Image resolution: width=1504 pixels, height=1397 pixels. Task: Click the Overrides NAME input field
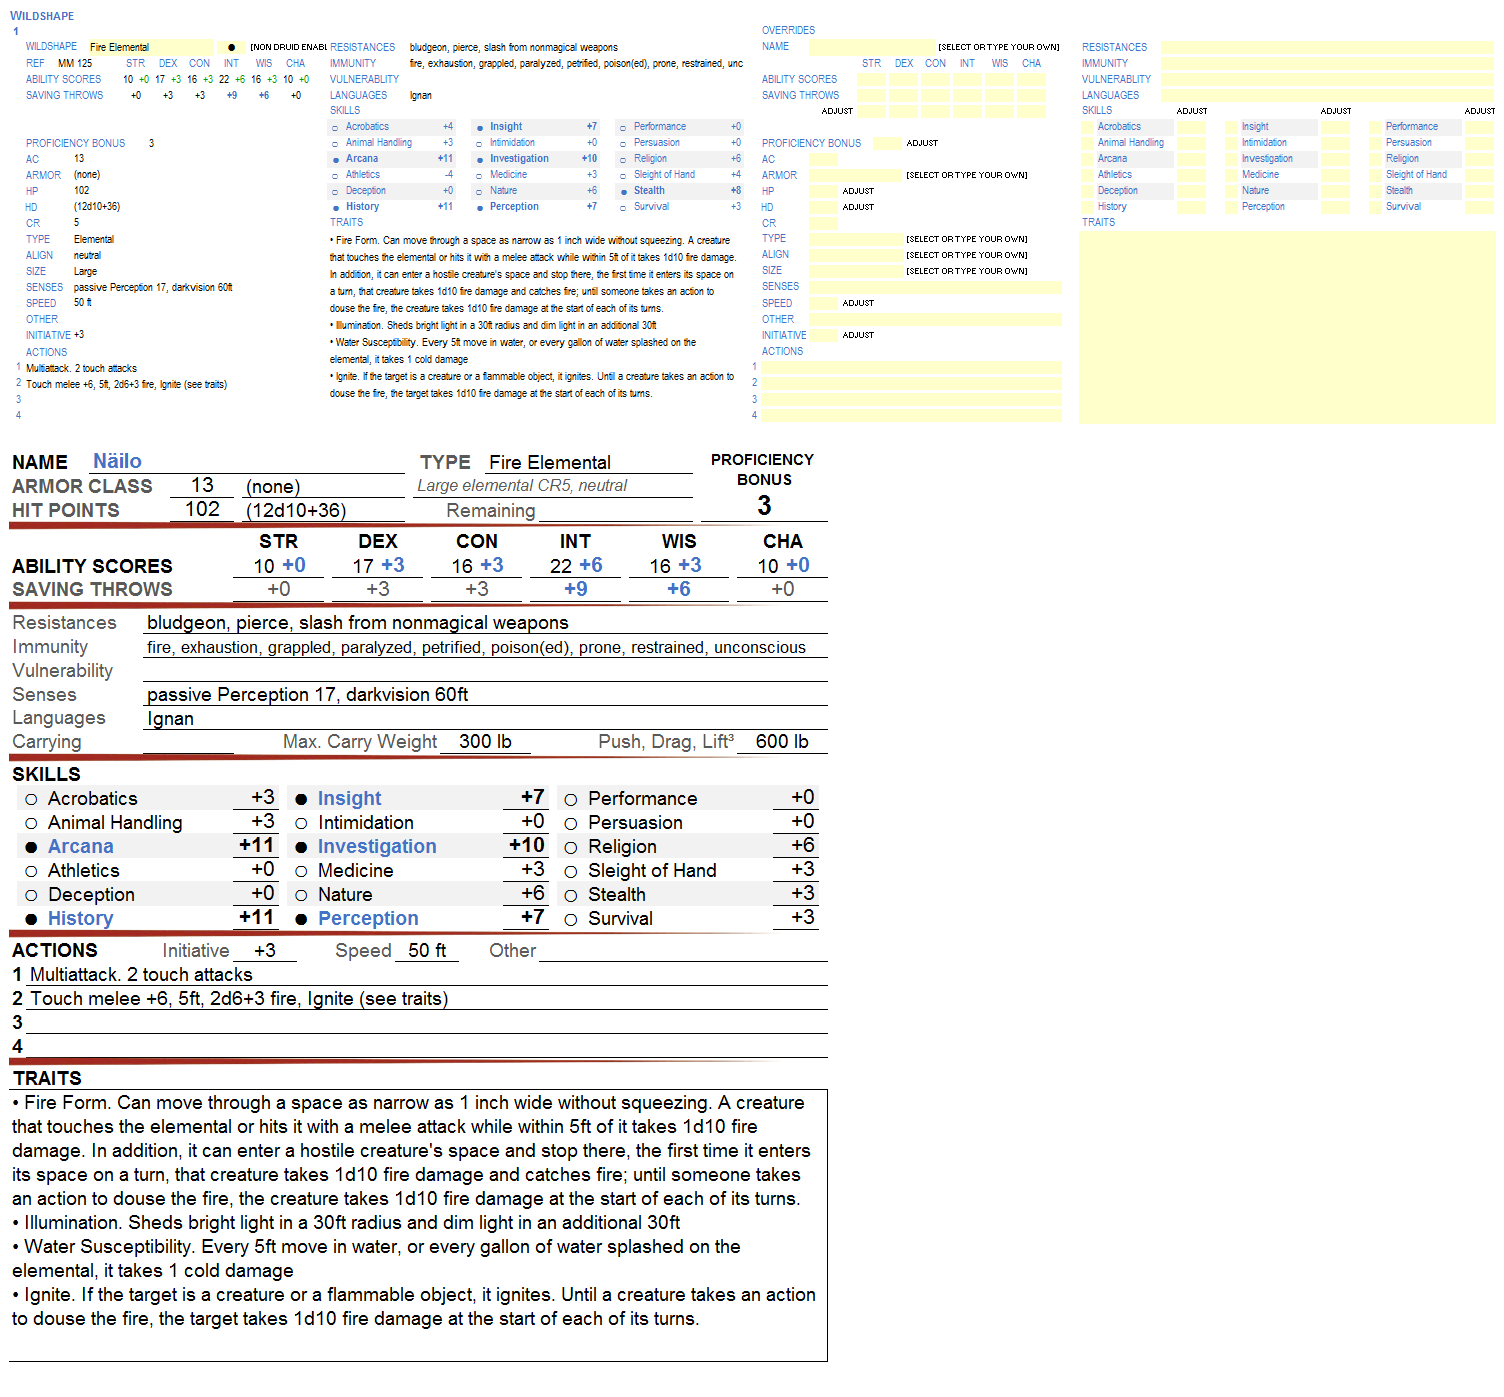(x=872, y=47)
